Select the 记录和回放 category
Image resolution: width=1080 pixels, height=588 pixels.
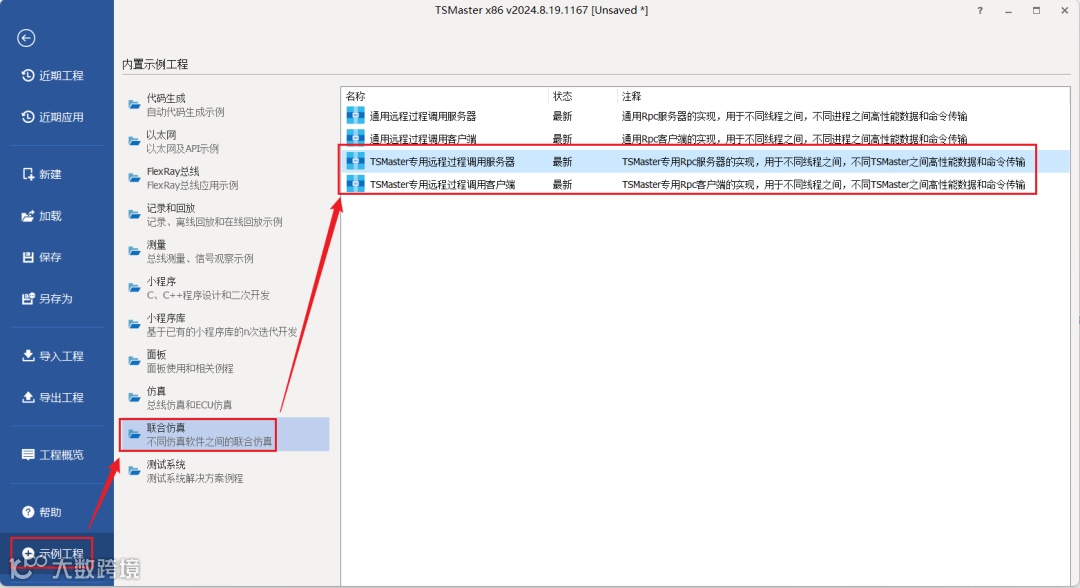(x=225, y=215)
